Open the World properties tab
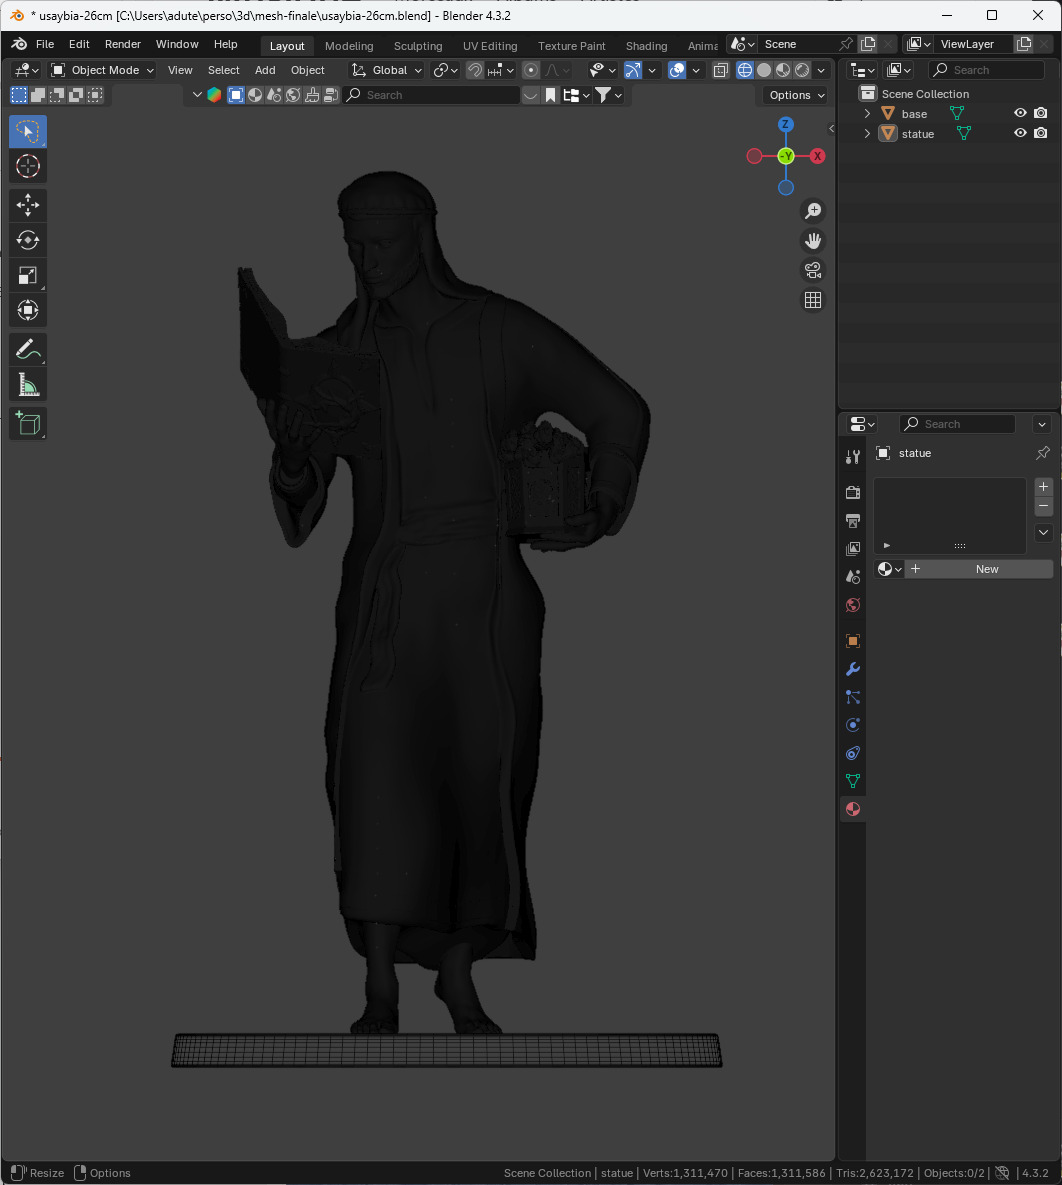 pos(853,605)
